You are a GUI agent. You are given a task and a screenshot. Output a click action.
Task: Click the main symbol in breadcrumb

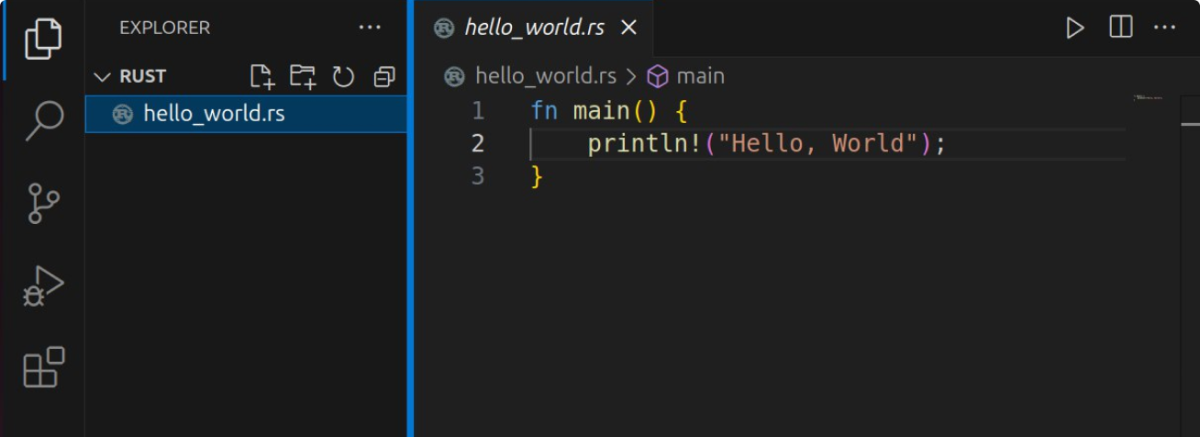pos(700,76)
